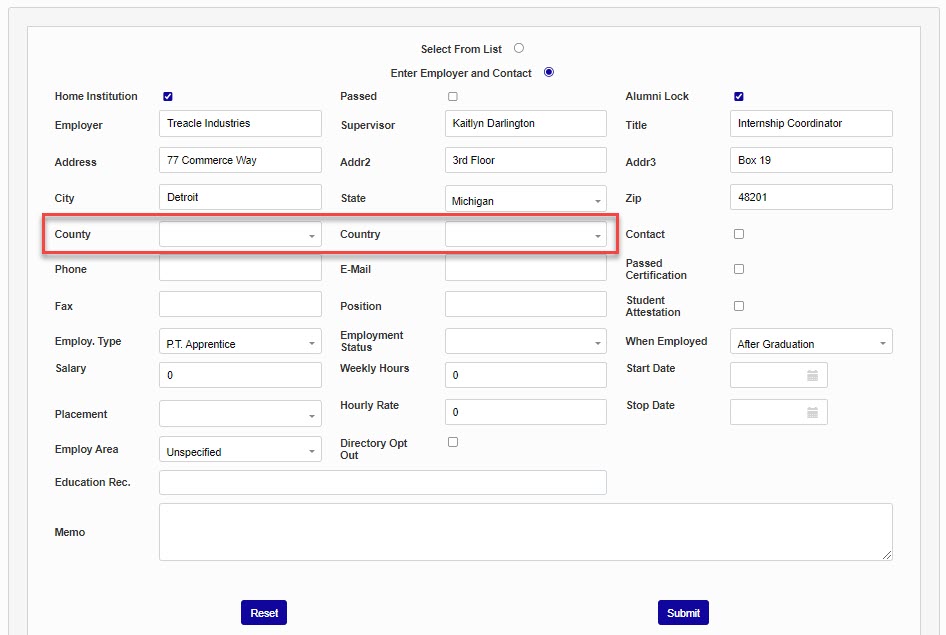Image resolution: width=946 pixels, height=635 pixels.
Task: Tick the Directory Opt Out checkbox
Action: (453, 442)
